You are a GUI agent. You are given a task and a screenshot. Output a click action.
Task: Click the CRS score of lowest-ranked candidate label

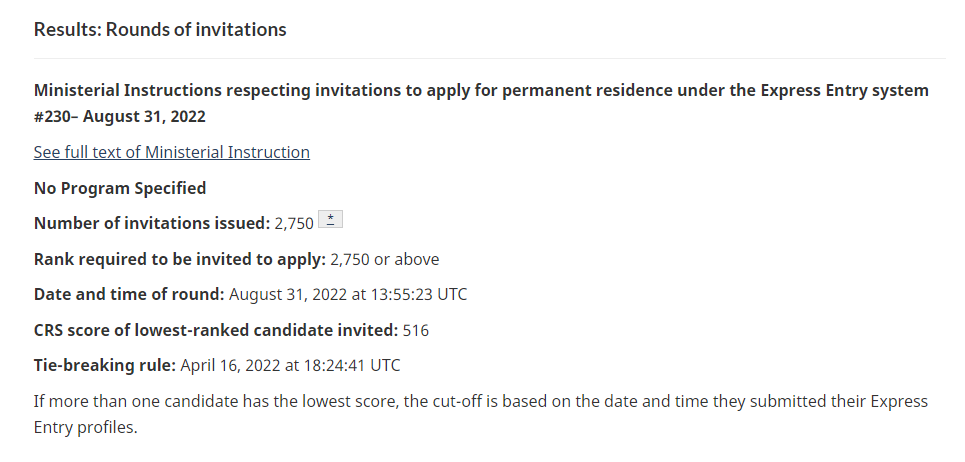(x=216, y=330)
